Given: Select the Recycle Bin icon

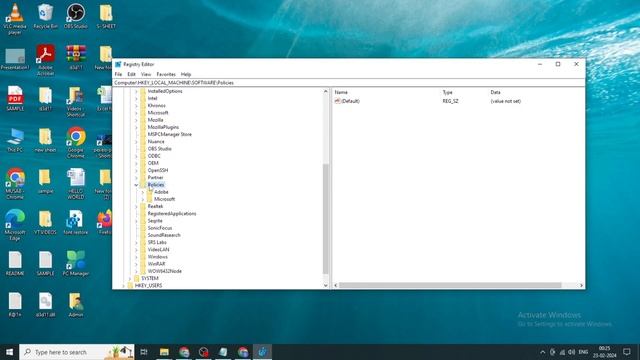Looking at the screenshot, I should click(x=45, y=16).
